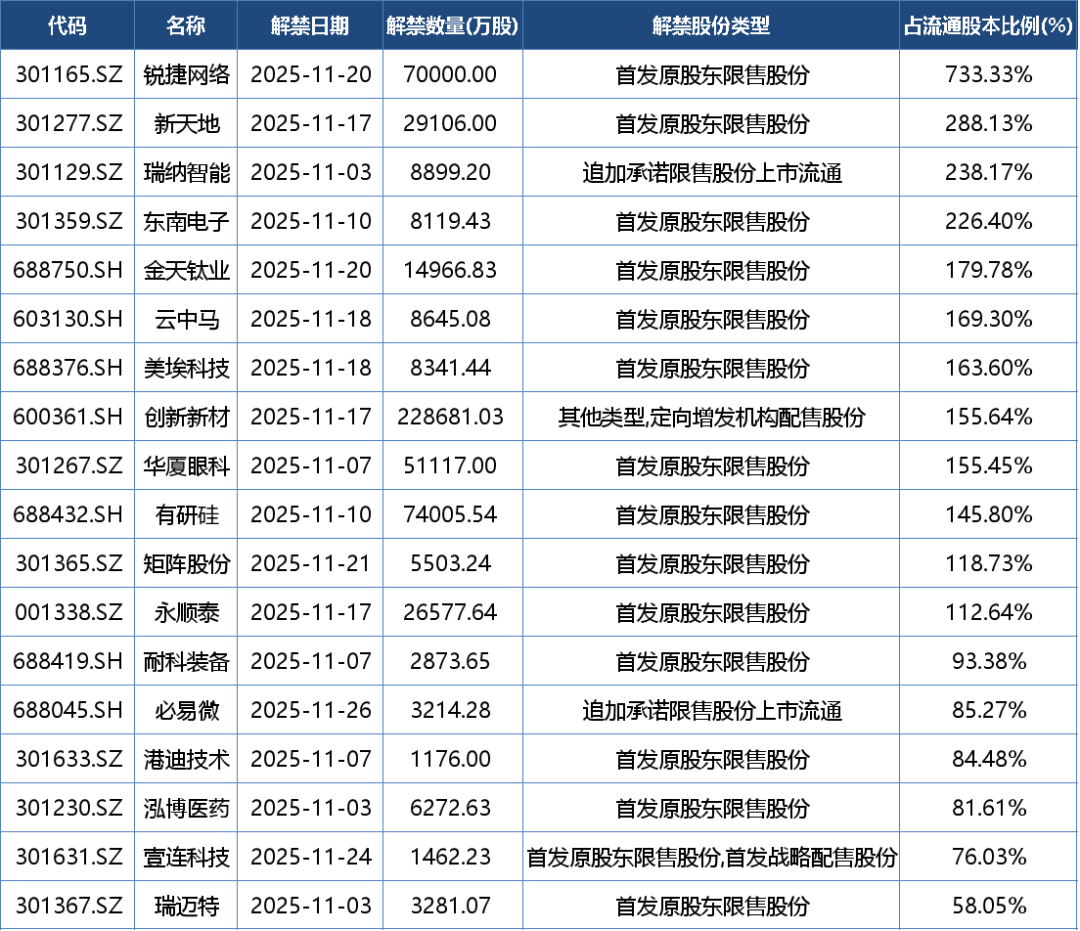Click the 名称 column header
Image resolution: width=1080 pixels, height=931 pixels.
tap(186, 25)
